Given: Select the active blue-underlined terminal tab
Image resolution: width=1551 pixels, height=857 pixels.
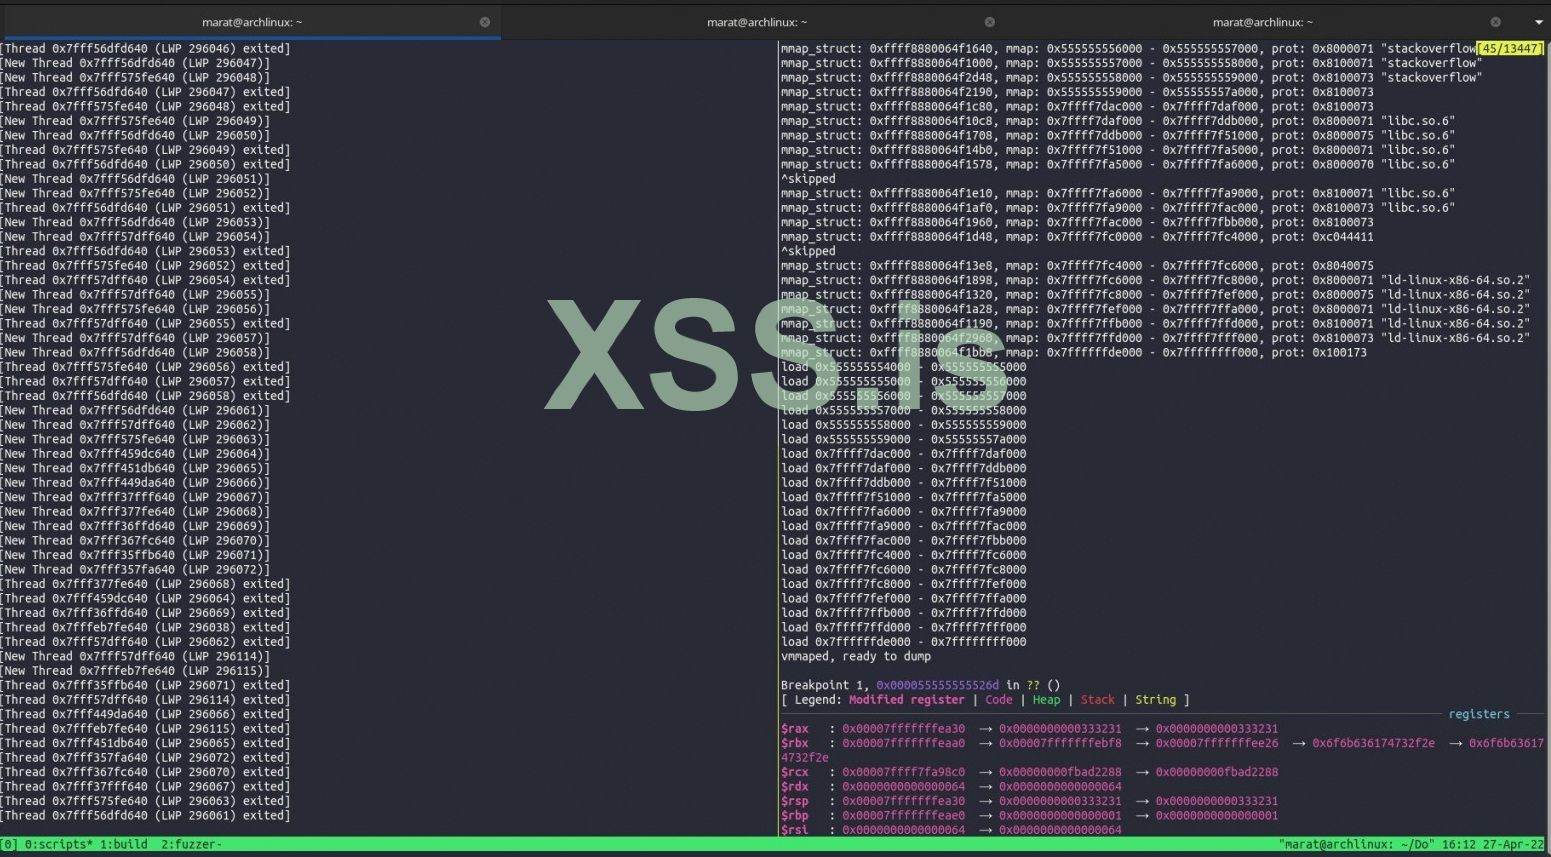Looking at the screenshot, I should click(x=251, y=22).
